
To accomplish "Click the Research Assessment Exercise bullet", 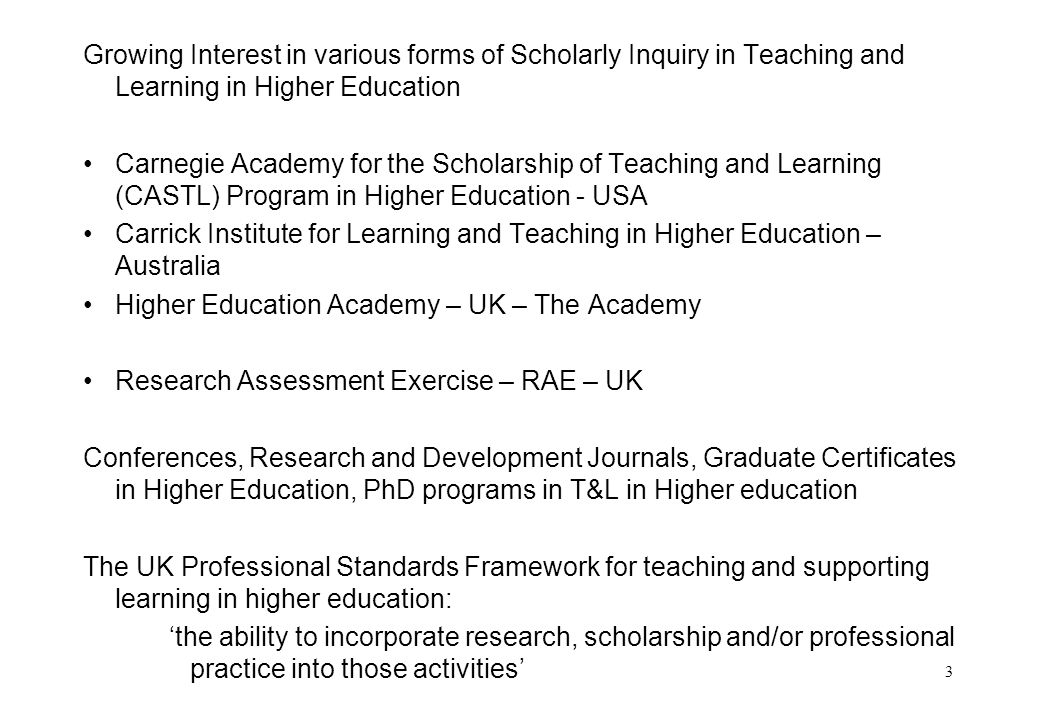I will coord(379,381).
